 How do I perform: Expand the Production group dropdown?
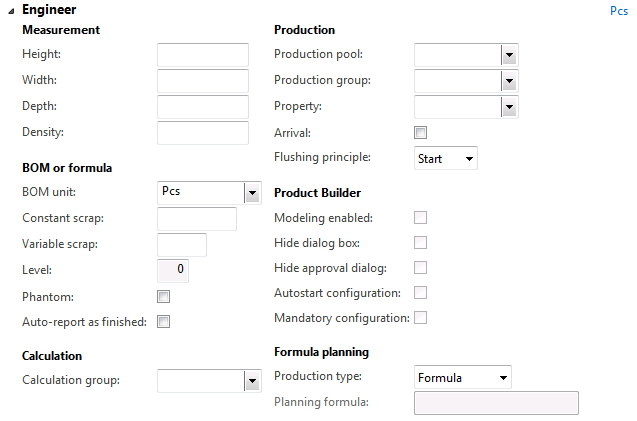click(x=509, y=81)
